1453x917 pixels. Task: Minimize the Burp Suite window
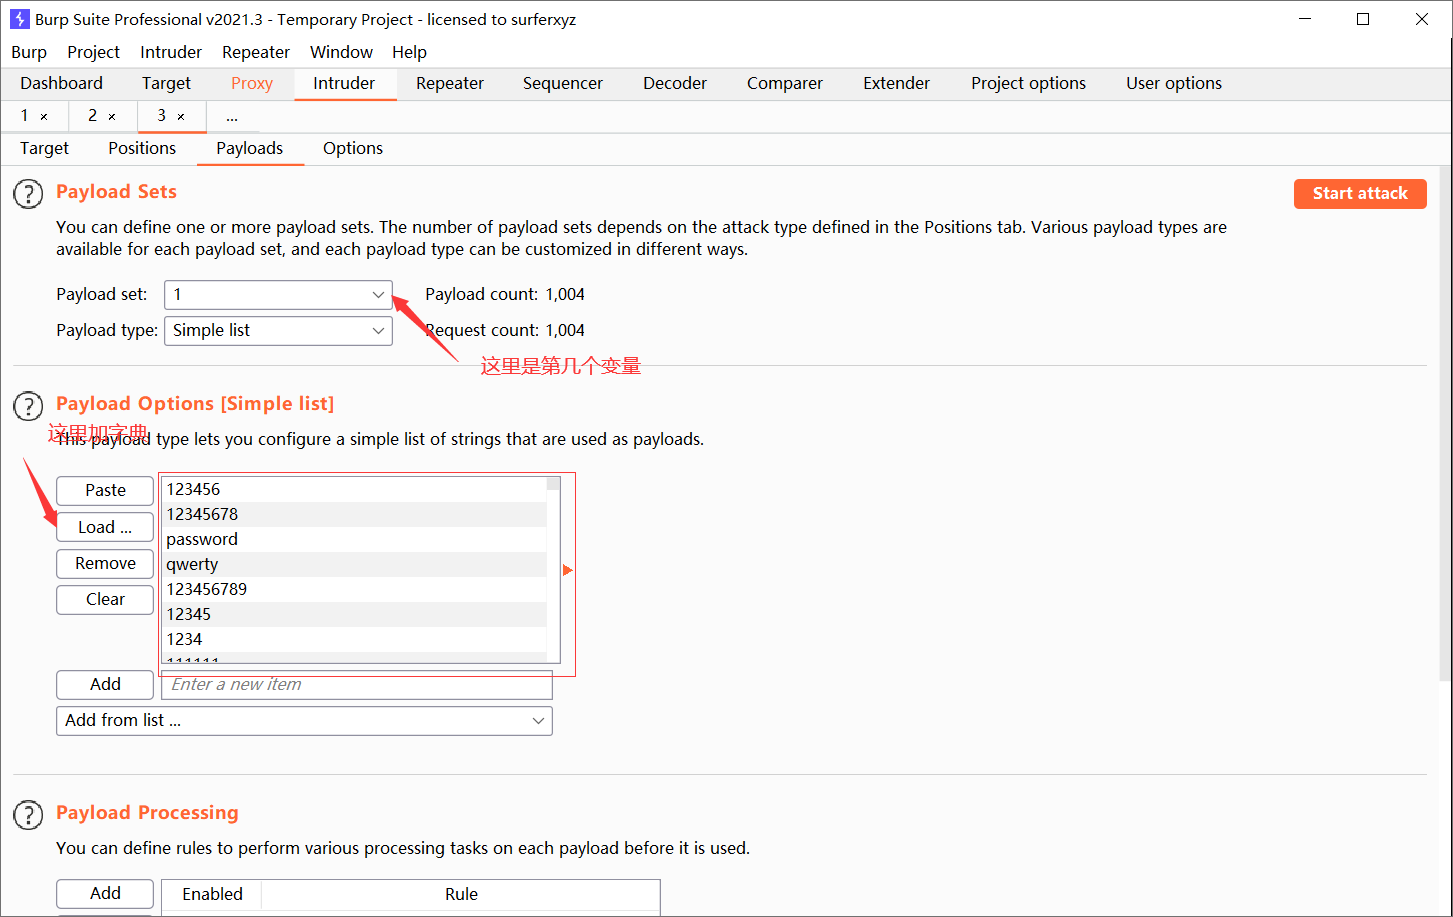pyautogui.click(x=1305, y=19)
